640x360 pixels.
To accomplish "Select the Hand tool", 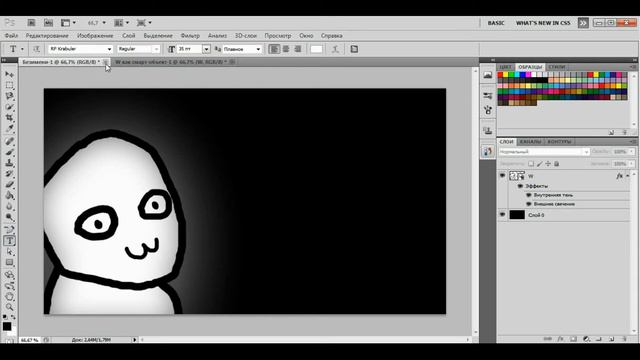I will click(9, 297).
